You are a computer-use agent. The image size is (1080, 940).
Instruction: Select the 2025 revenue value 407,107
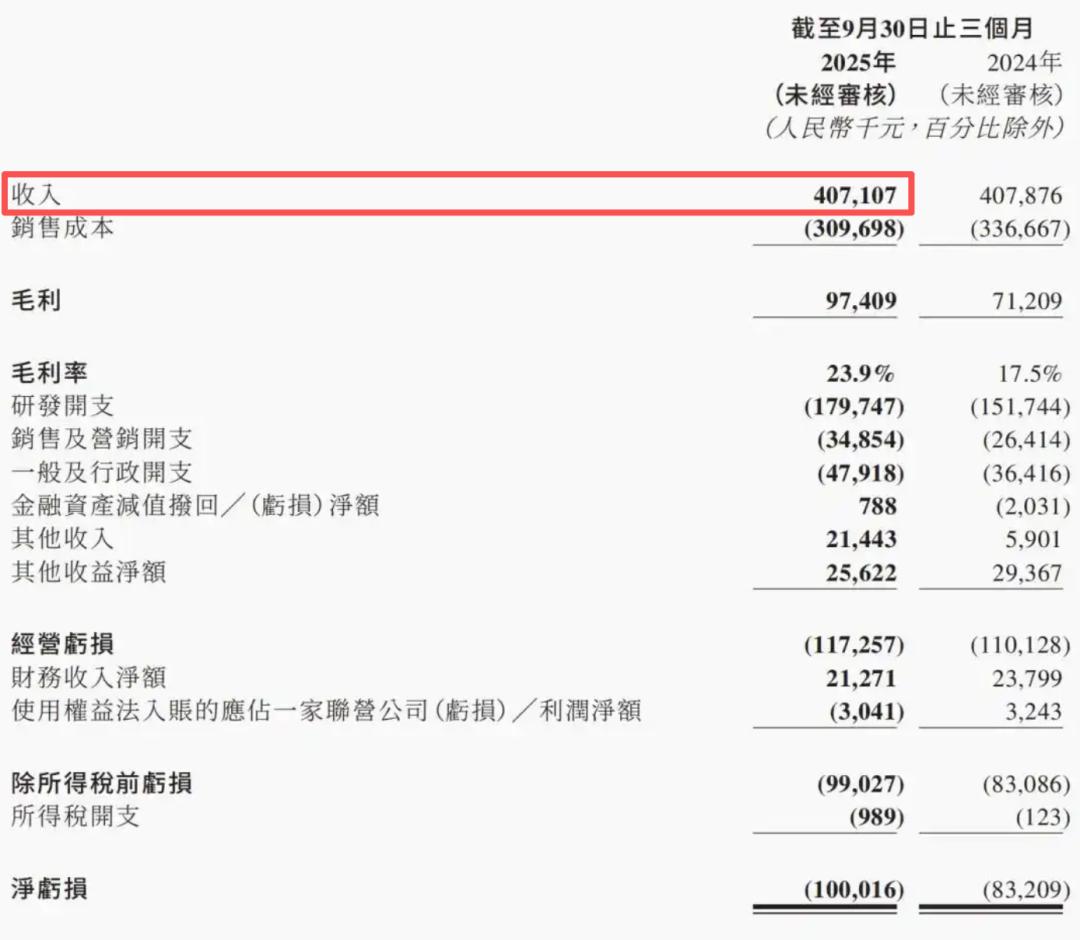coord(854,194)
